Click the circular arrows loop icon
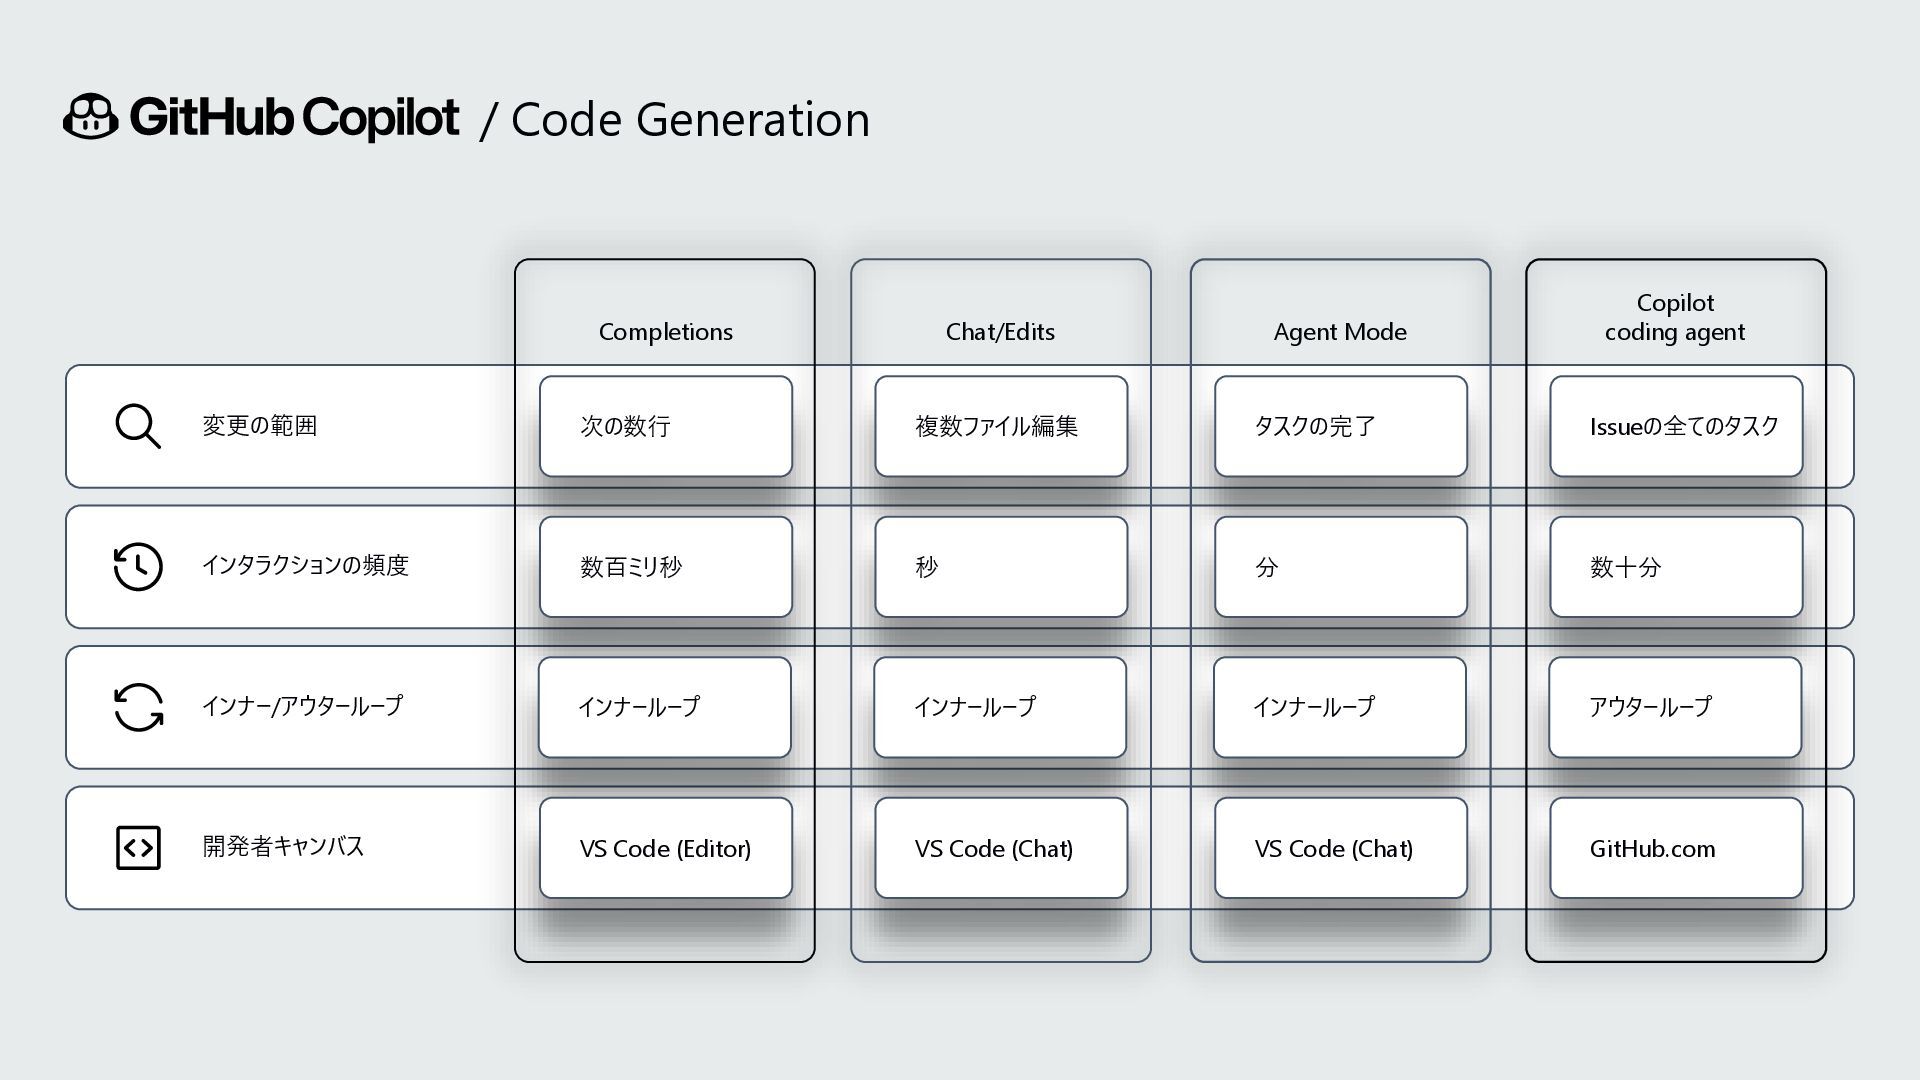 tap(138, 707)
